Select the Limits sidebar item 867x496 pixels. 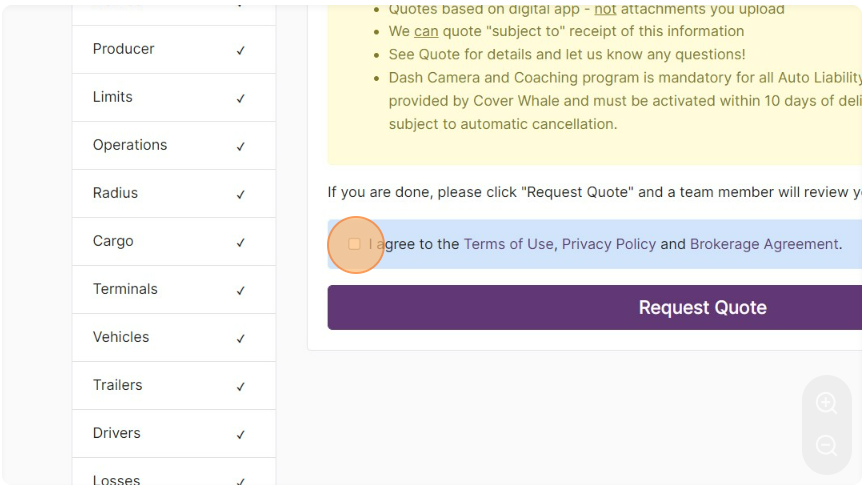174,97
